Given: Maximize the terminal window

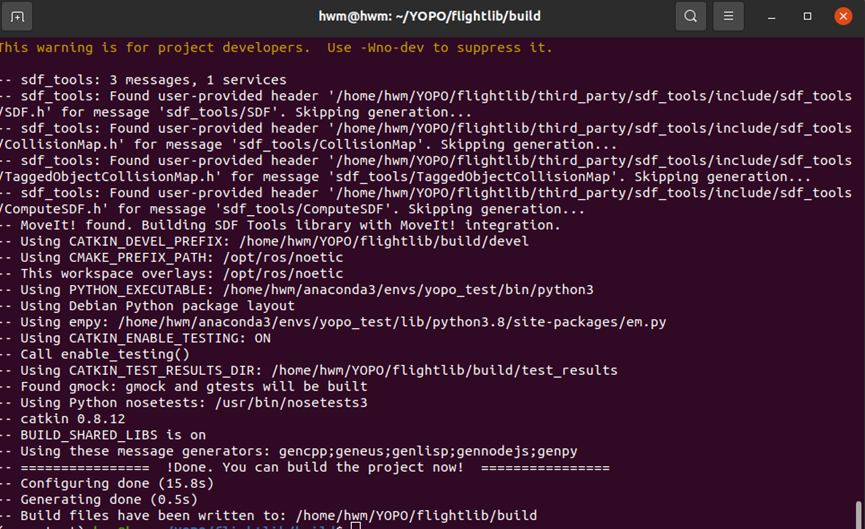Looking at the screenshot, I should tap(807, 17).
